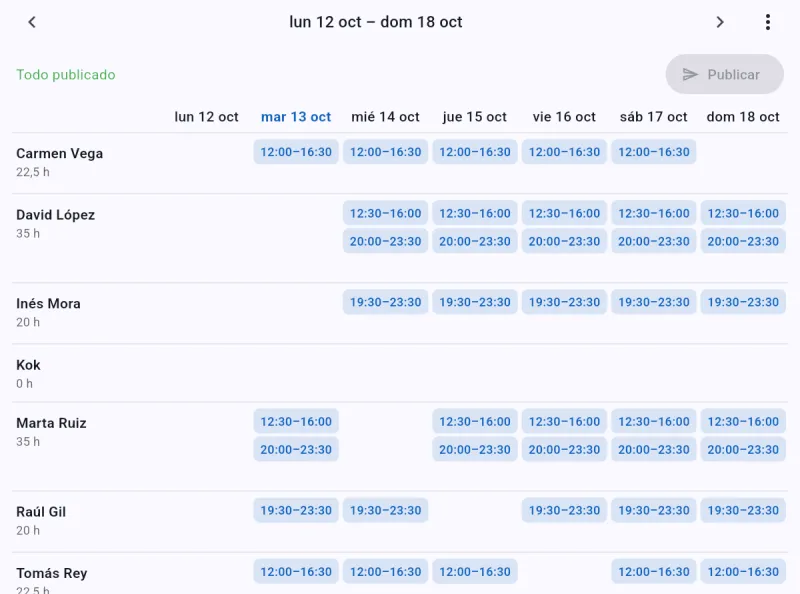Viewport: 800px width, 594px height.
Task: Open Marta Ruiz's Tuesday 20:00–23:30 shift
Action: [296, 450]
